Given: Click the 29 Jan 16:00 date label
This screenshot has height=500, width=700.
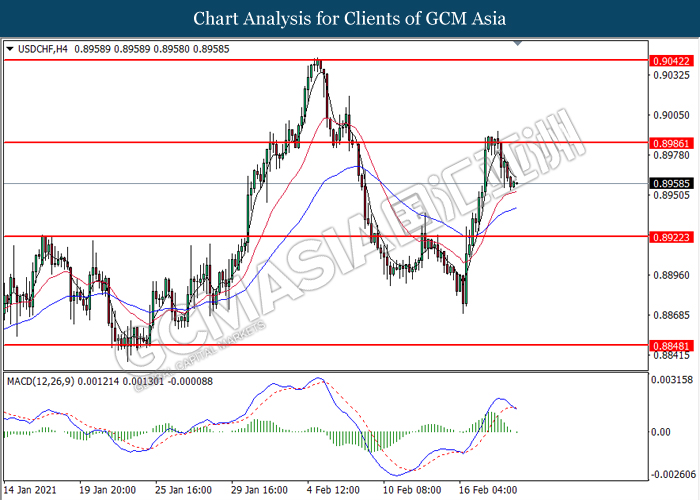Looking at the screenshot, I should [x=260, y=491].
